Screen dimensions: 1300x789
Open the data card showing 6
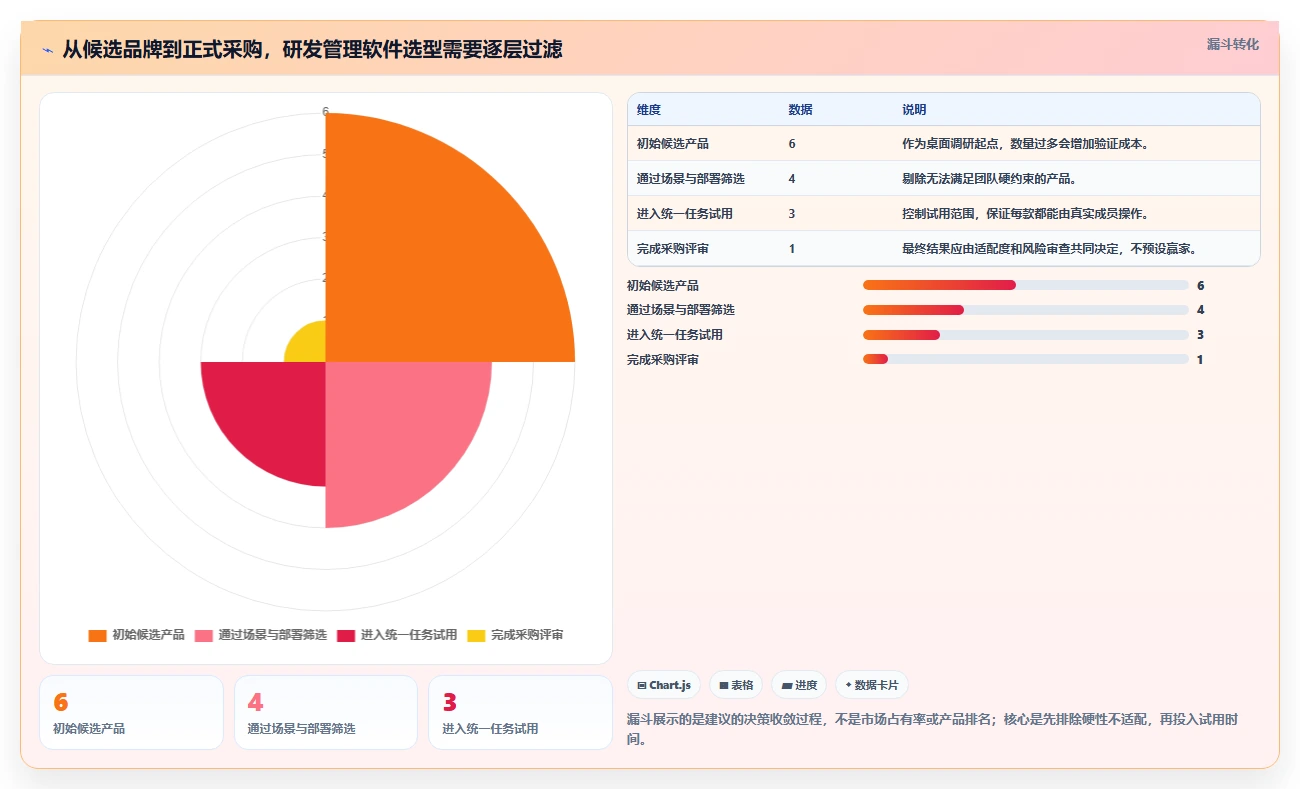131,712
